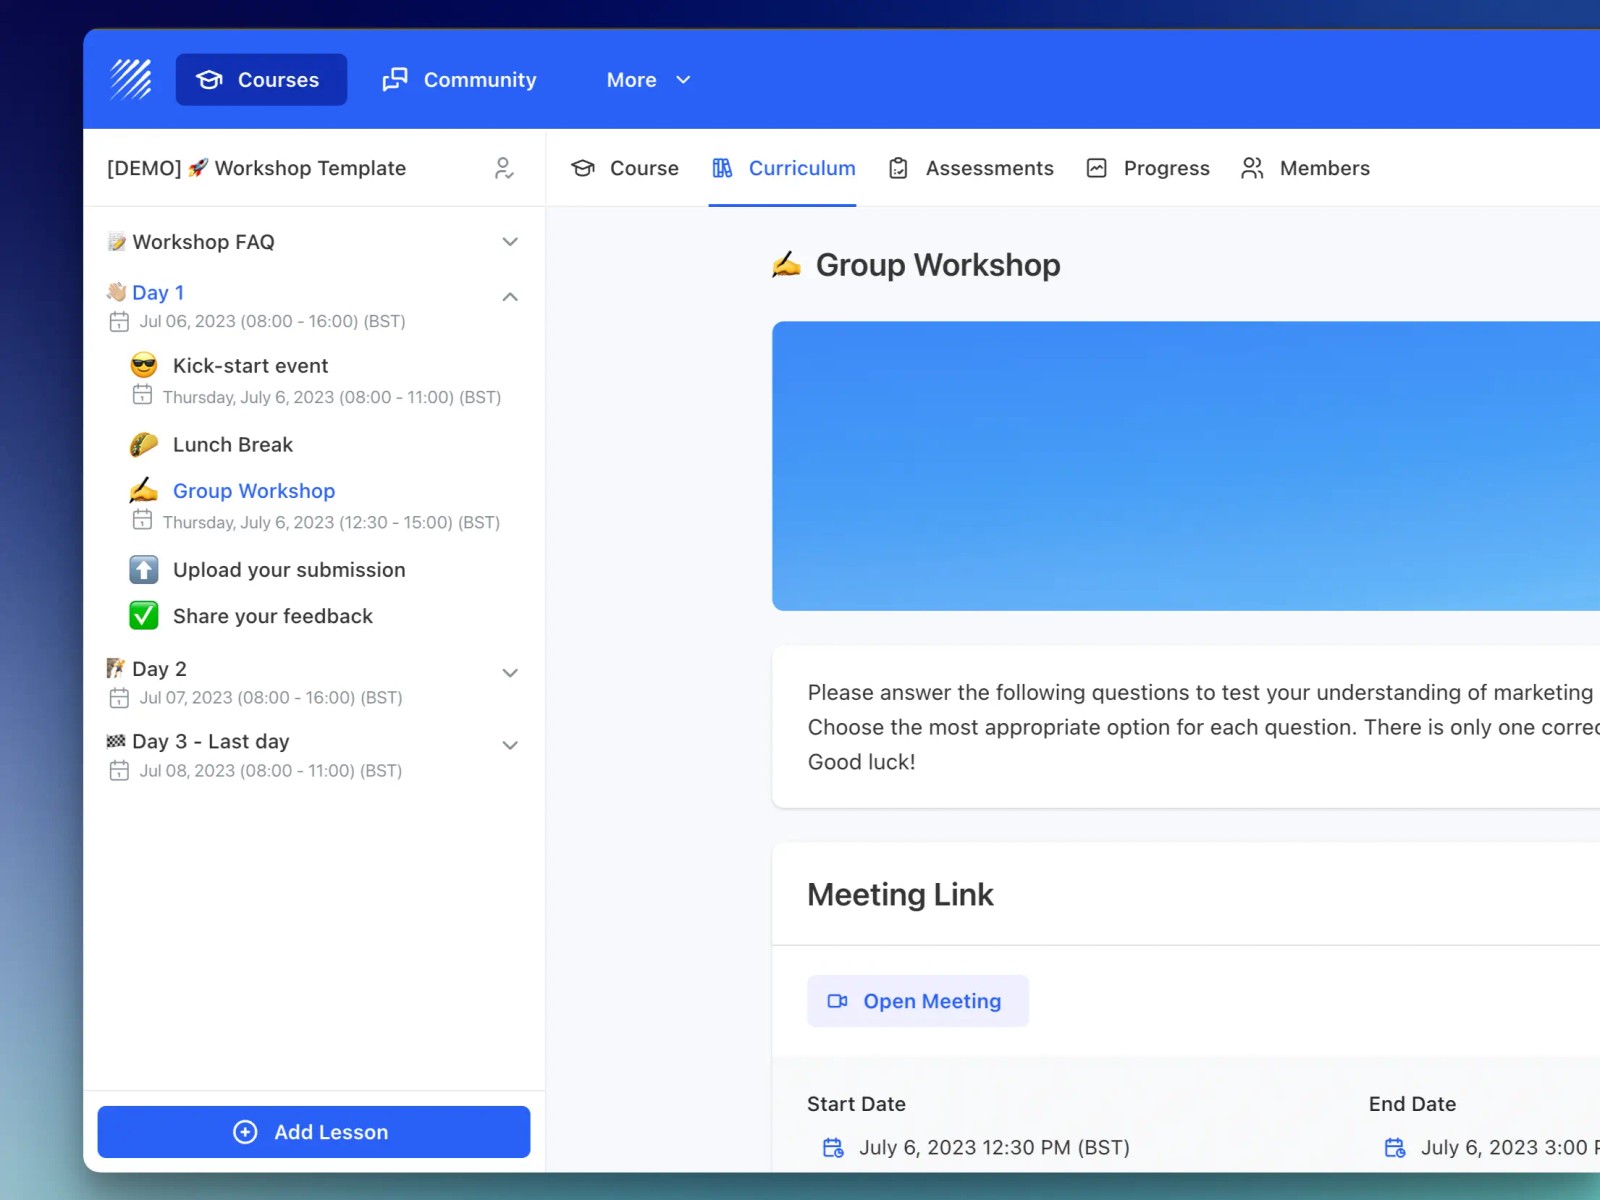Switch to the Assessments tab
1600x1200 pixels.
point(971,168)
